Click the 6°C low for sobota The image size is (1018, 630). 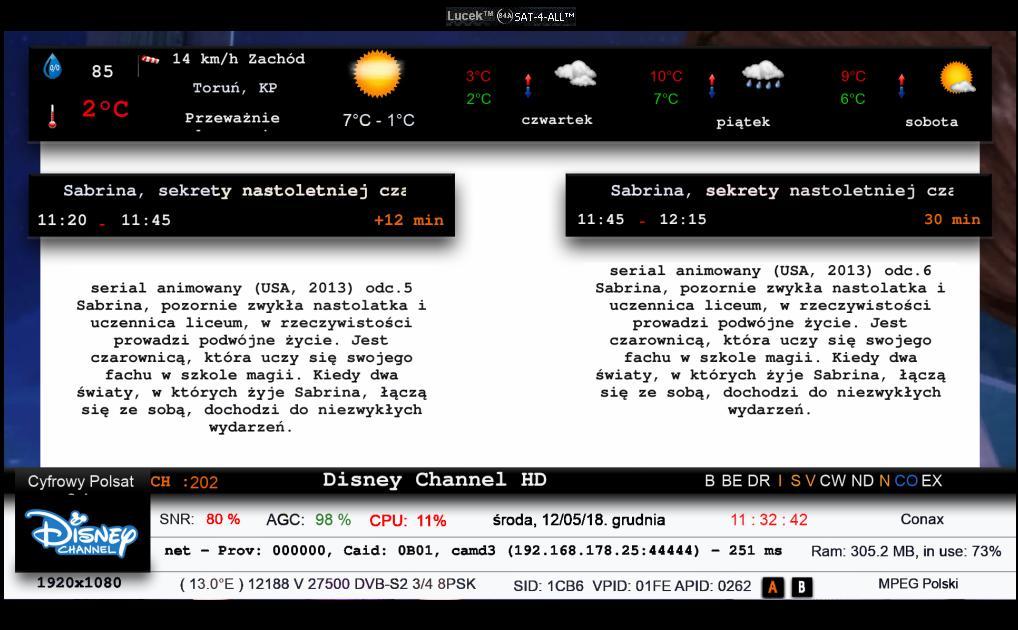tap(853, 99)
